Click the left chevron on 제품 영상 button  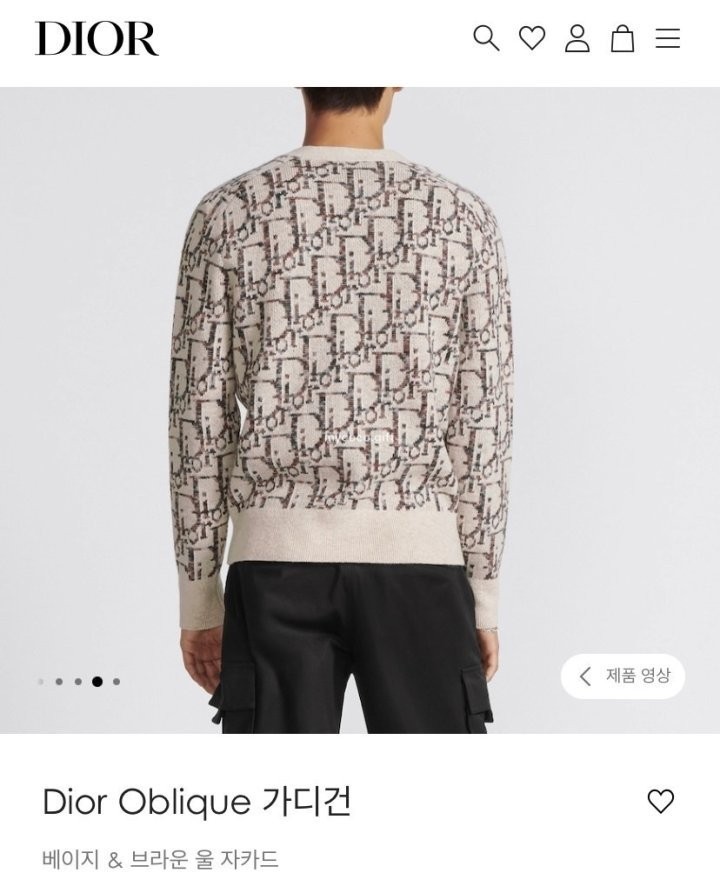tap(585, 676)
